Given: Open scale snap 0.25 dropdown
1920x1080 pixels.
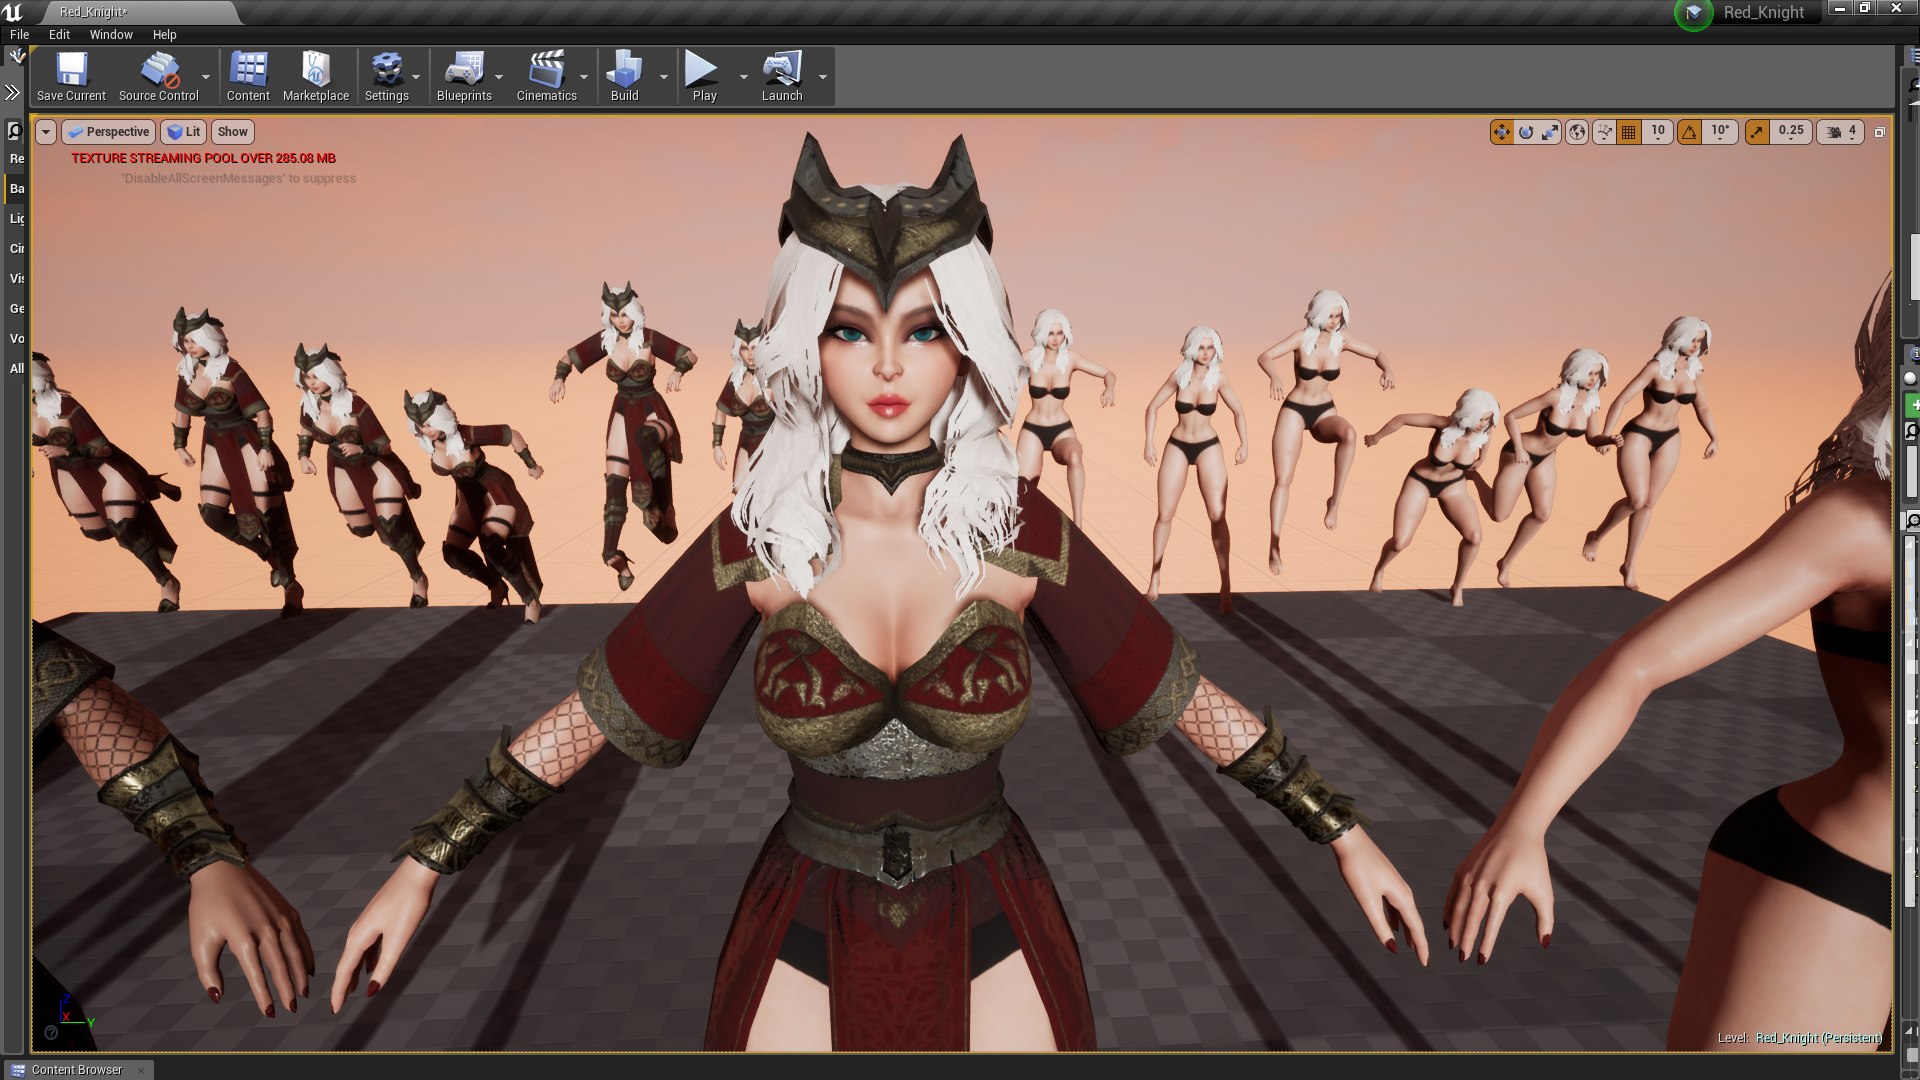Looking at the screenshot, I should click(x=1791, y=132).
